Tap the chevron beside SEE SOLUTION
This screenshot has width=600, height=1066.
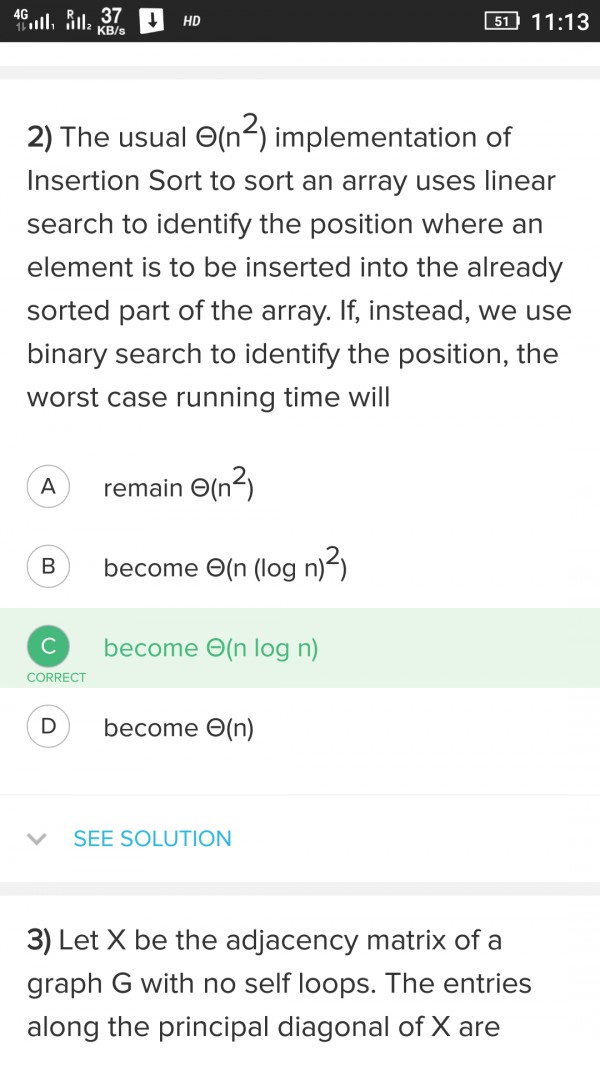(x=37, y=839)
